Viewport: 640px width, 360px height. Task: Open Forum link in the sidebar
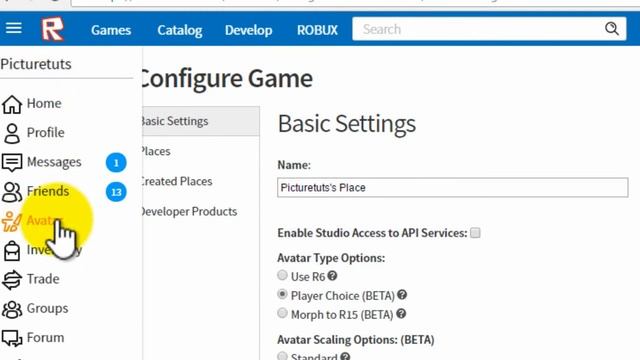[x=45, y=338]
